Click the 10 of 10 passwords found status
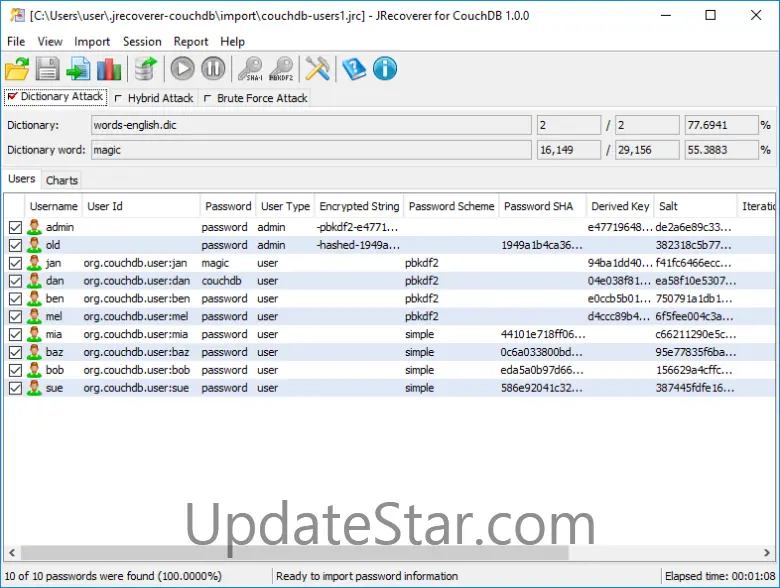780x588 pixels. coord(113,576)
